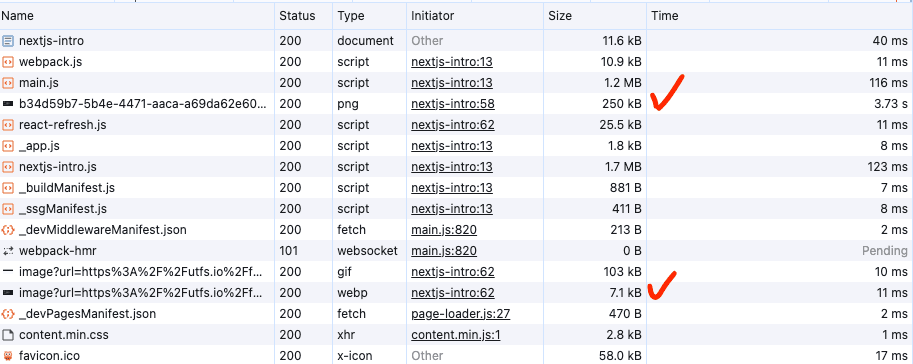Click the Pending time of webpack-hmr
This screenshot has width=913, height=364.
click(884, 251)
